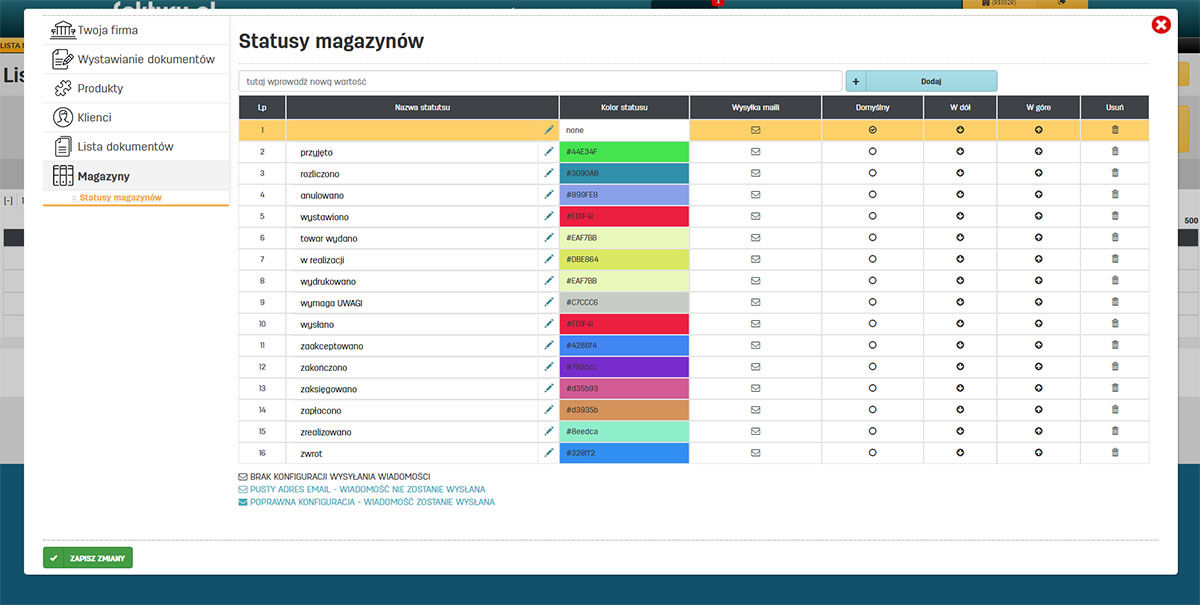Select the Magazyny warehouse icon
Viewport: 1200px width, 605px height.
pos(64,175)
